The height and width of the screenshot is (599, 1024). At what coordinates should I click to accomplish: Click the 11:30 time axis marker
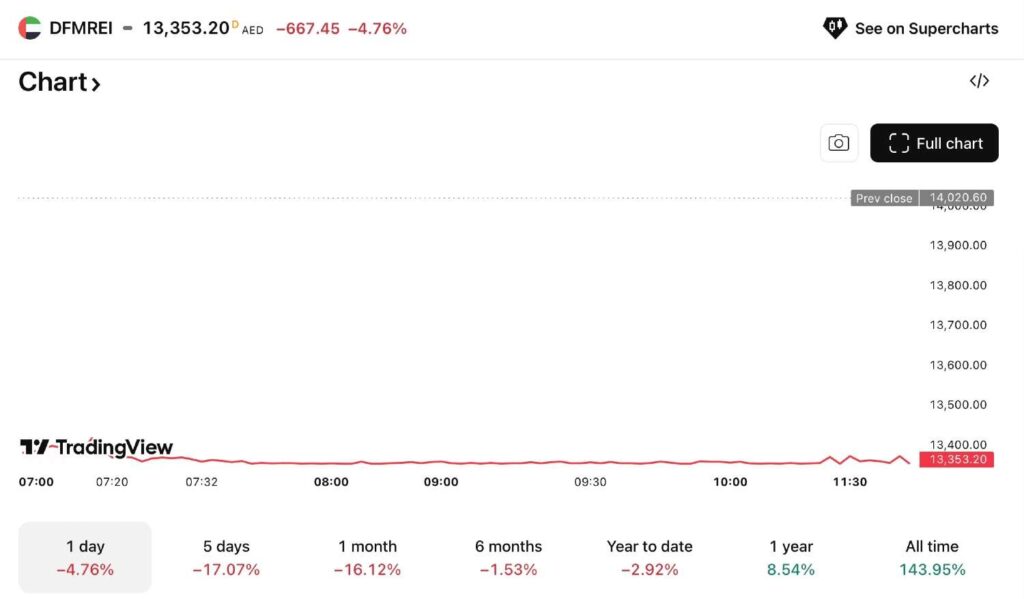[x=849, y=482]
